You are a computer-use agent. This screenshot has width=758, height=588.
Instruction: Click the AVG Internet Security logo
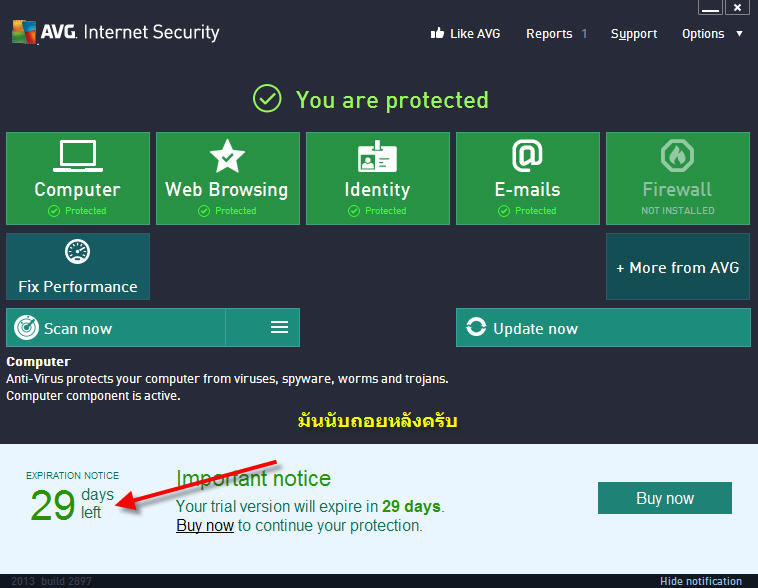115,32
